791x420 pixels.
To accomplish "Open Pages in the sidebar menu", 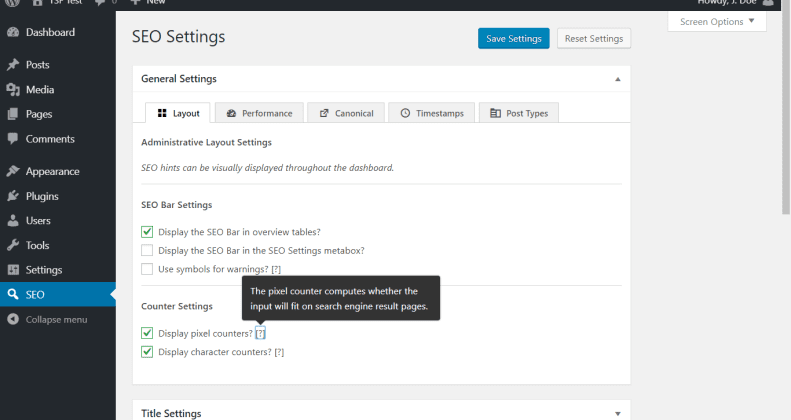I will point(58,114).
